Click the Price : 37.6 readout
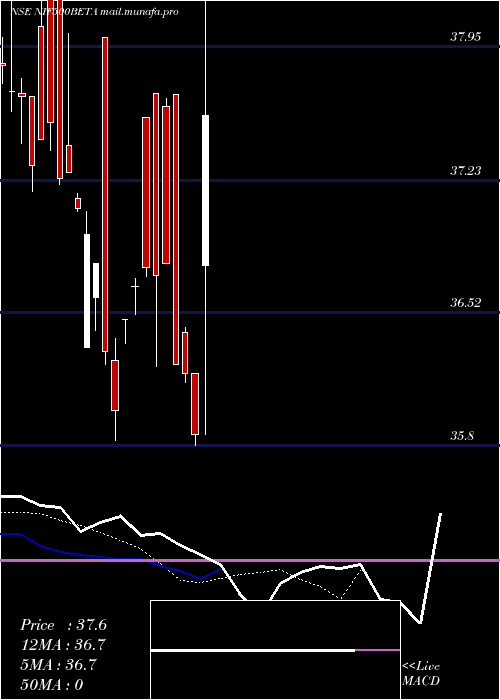500x700 pixels. coord(63,625)
